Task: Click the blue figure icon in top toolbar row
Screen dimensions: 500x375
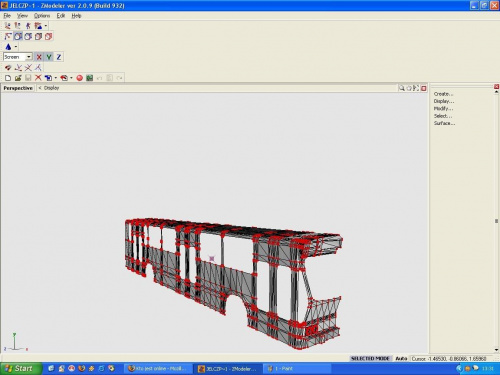Action: pyautogui.click(x=28, y=26)
